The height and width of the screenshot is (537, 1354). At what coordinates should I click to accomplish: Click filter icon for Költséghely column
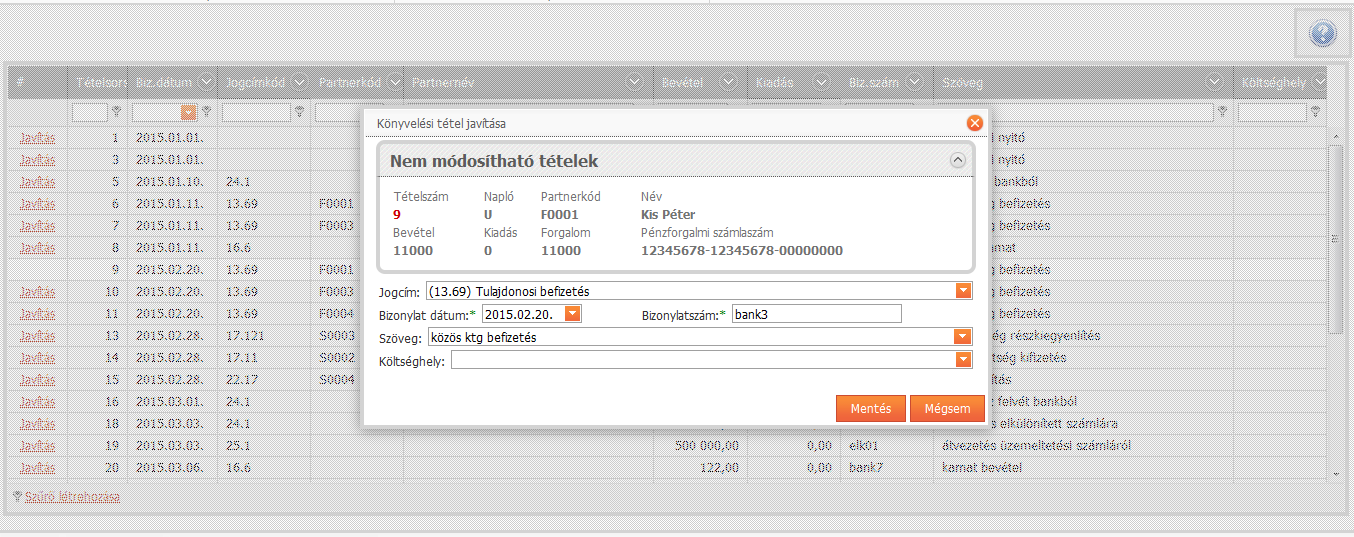click(1316, 112)
